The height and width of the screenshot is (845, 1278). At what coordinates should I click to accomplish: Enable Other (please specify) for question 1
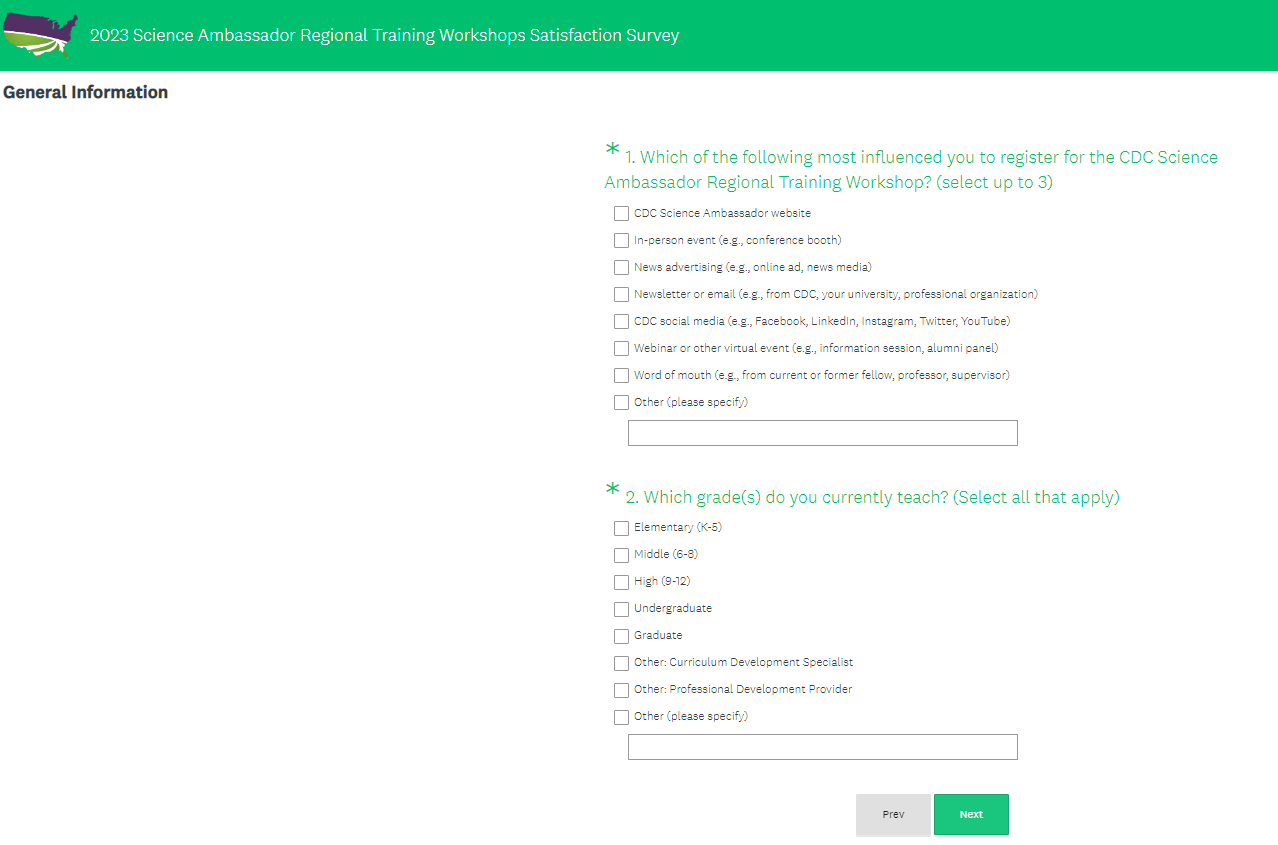point(621,403)
